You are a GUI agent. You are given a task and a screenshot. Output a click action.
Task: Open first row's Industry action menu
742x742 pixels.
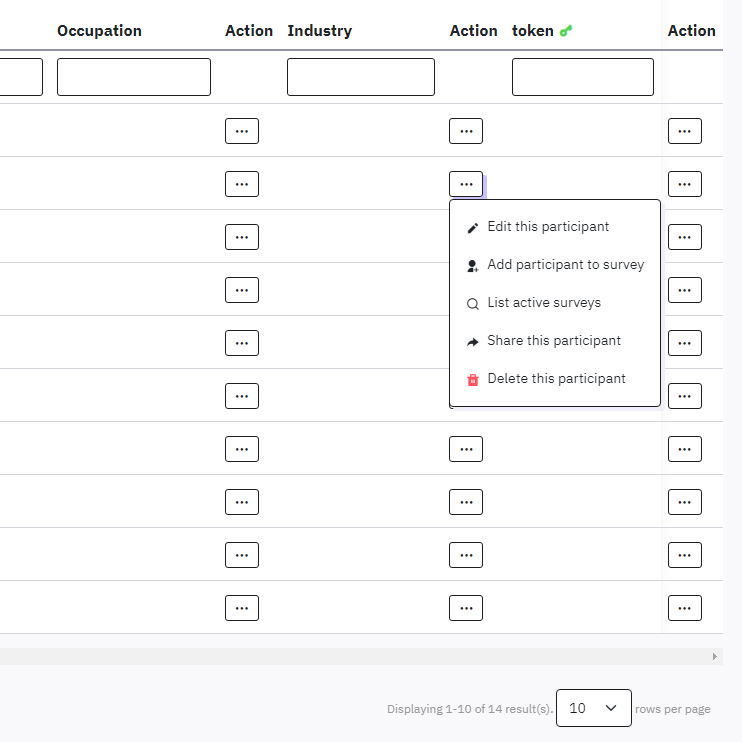(x=466, y=131)
